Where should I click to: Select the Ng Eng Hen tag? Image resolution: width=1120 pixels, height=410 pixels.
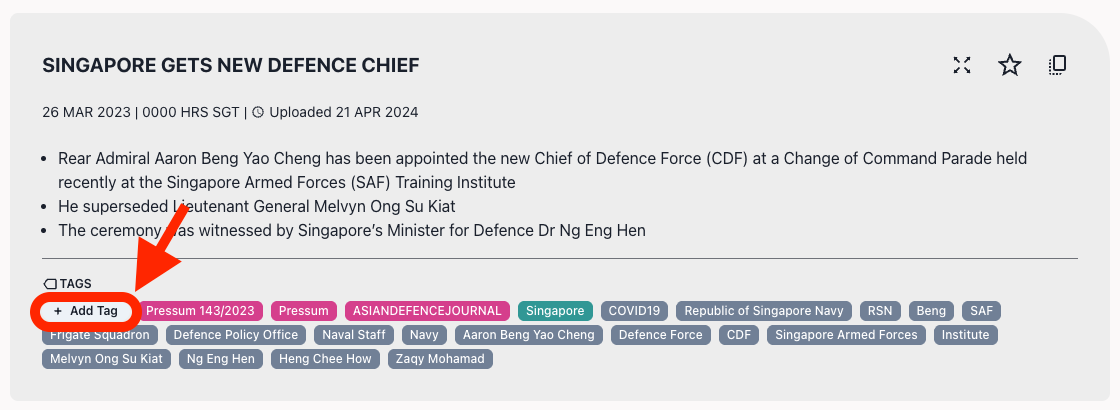pyautogui.click(x=221, y=359)
